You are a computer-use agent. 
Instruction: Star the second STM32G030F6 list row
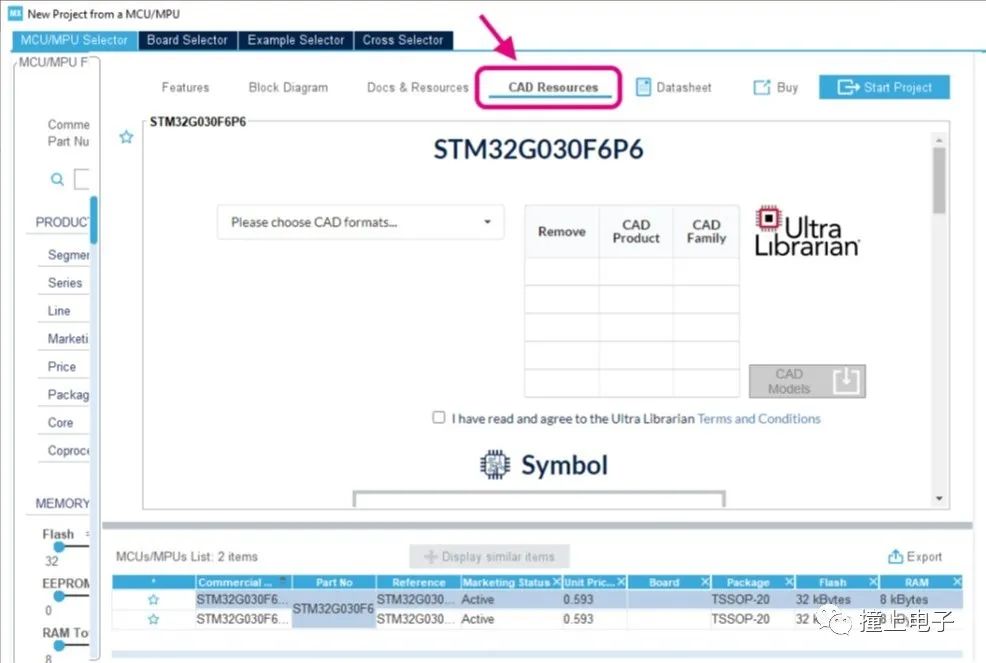[x=153, y=619]
